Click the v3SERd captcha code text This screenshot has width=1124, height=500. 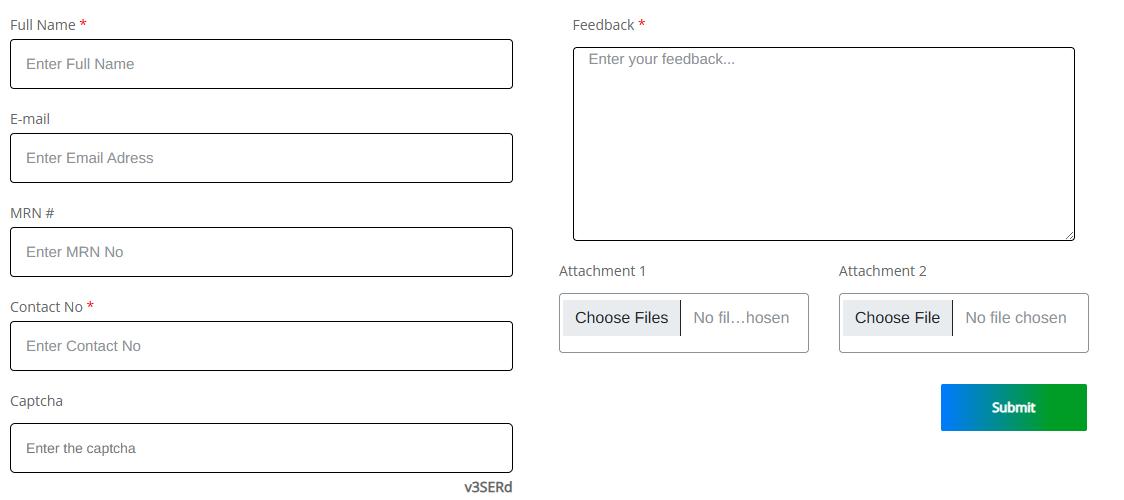tap(488, 488)
